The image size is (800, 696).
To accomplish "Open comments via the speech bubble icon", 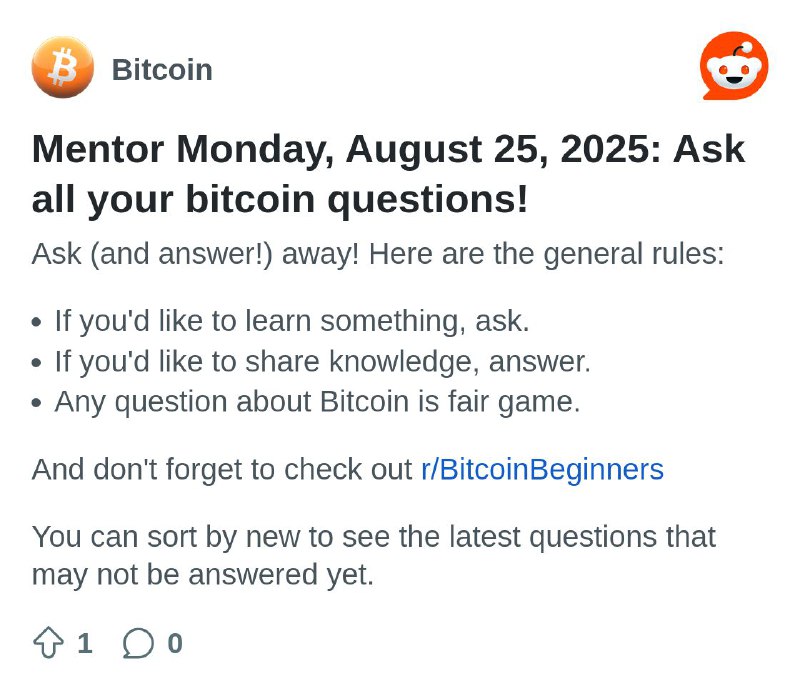I will (x=138, y=643).
